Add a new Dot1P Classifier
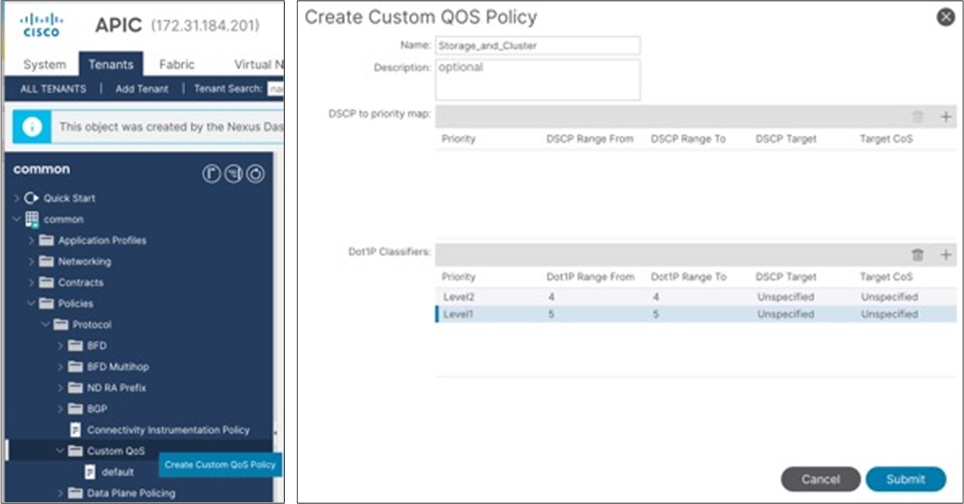 click(x=946, y=255)
